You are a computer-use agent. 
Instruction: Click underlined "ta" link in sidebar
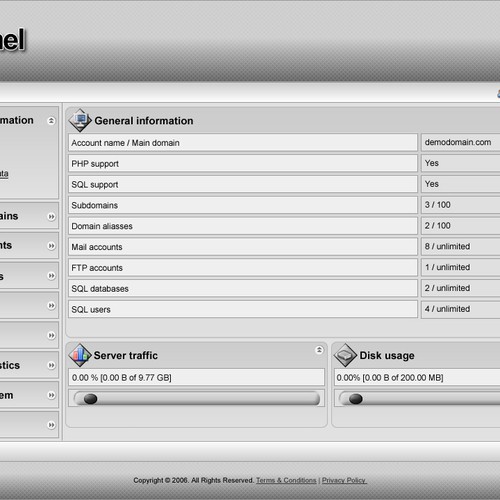pos(4,174)
